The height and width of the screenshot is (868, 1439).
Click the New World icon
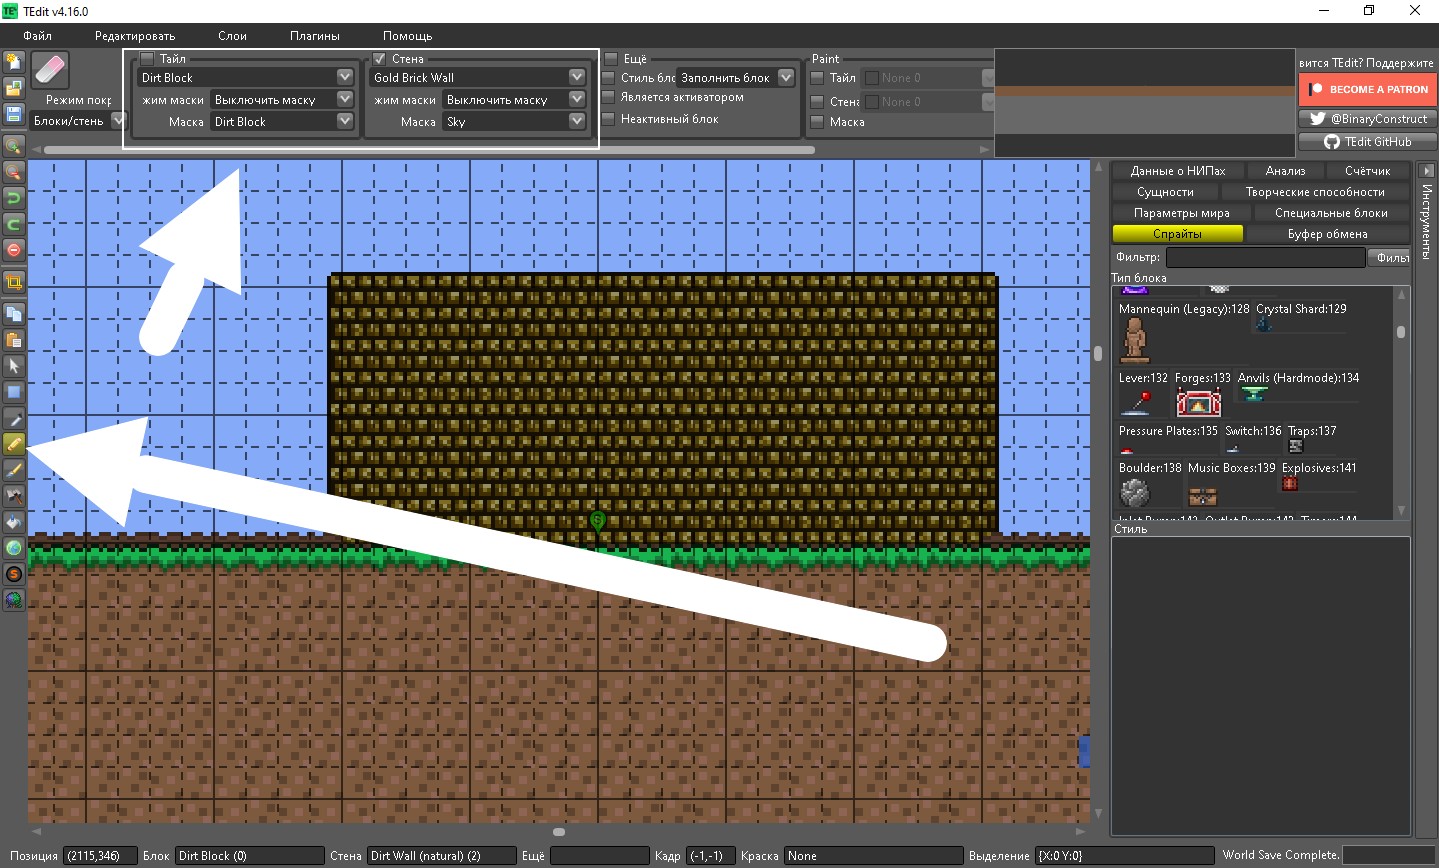[14, 62]
